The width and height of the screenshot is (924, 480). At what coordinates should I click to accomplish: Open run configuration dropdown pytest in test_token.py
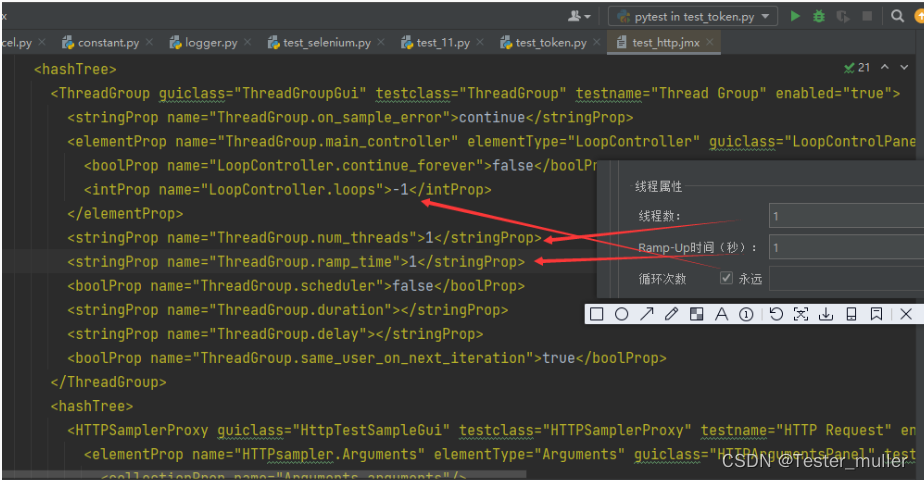point(692,16)
